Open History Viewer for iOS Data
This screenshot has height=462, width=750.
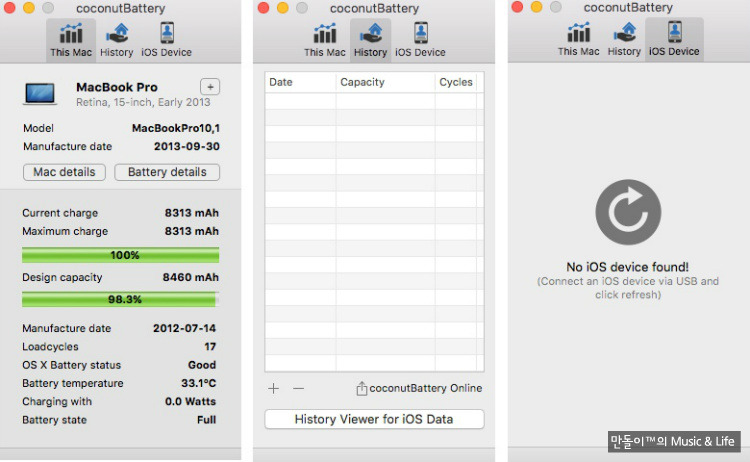coord(374,419)
